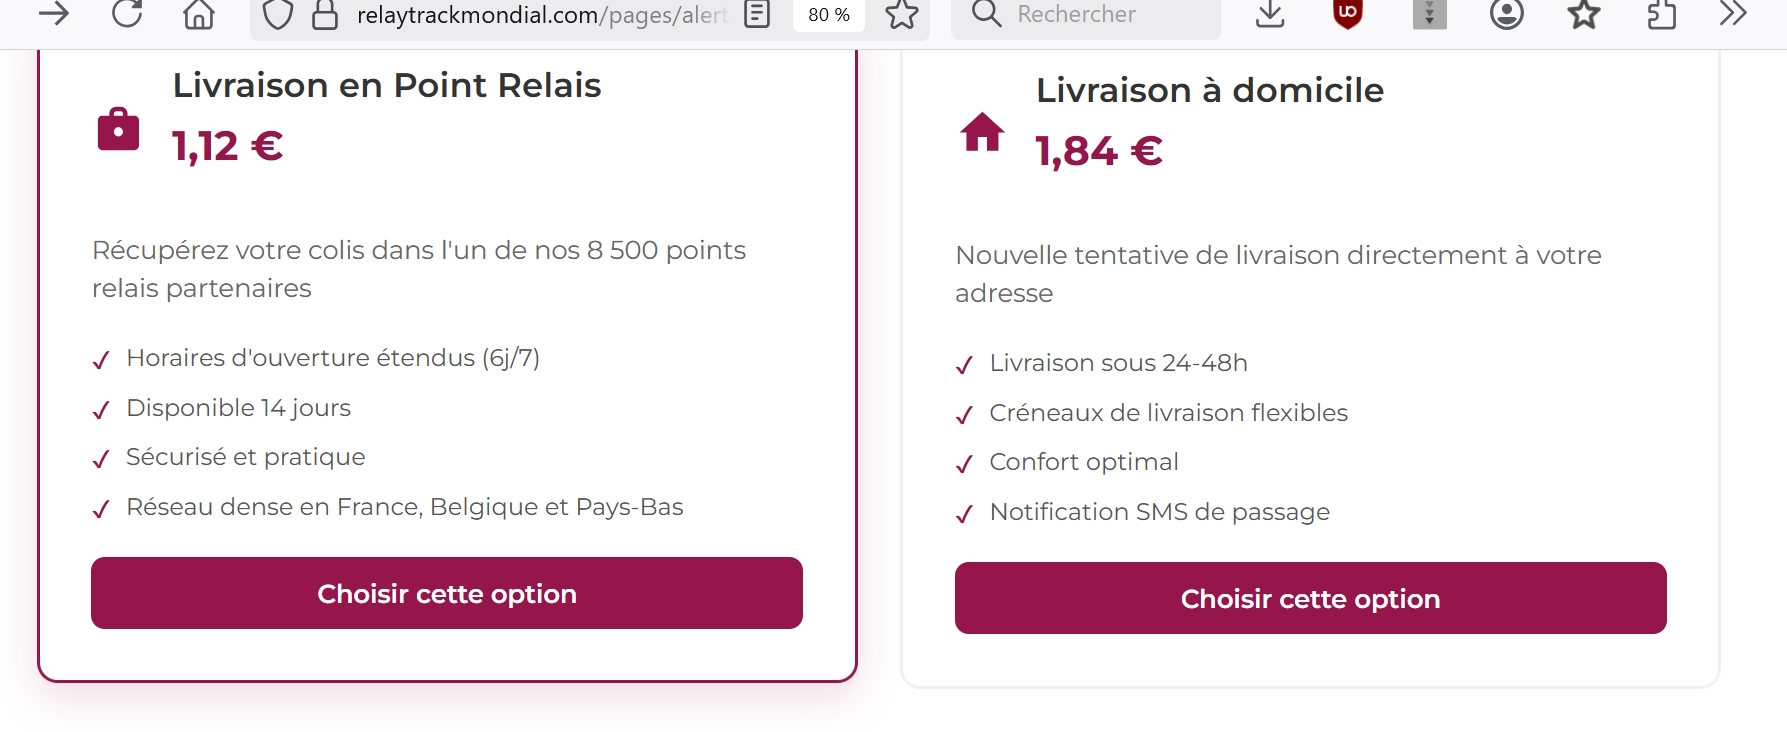Toggle reader view in the address bar
1787x732 pixels.
pos(757,14)
